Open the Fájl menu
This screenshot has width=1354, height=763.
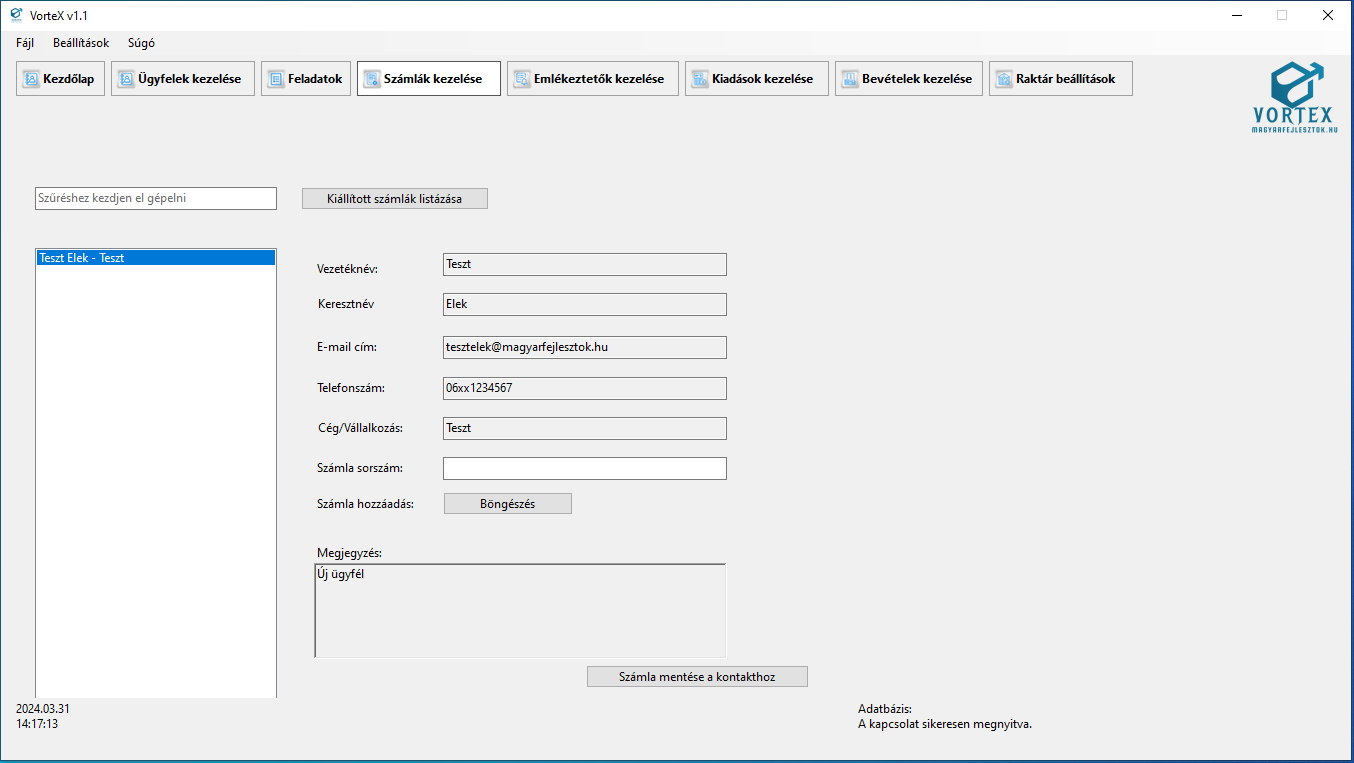[x=25, y=43]
